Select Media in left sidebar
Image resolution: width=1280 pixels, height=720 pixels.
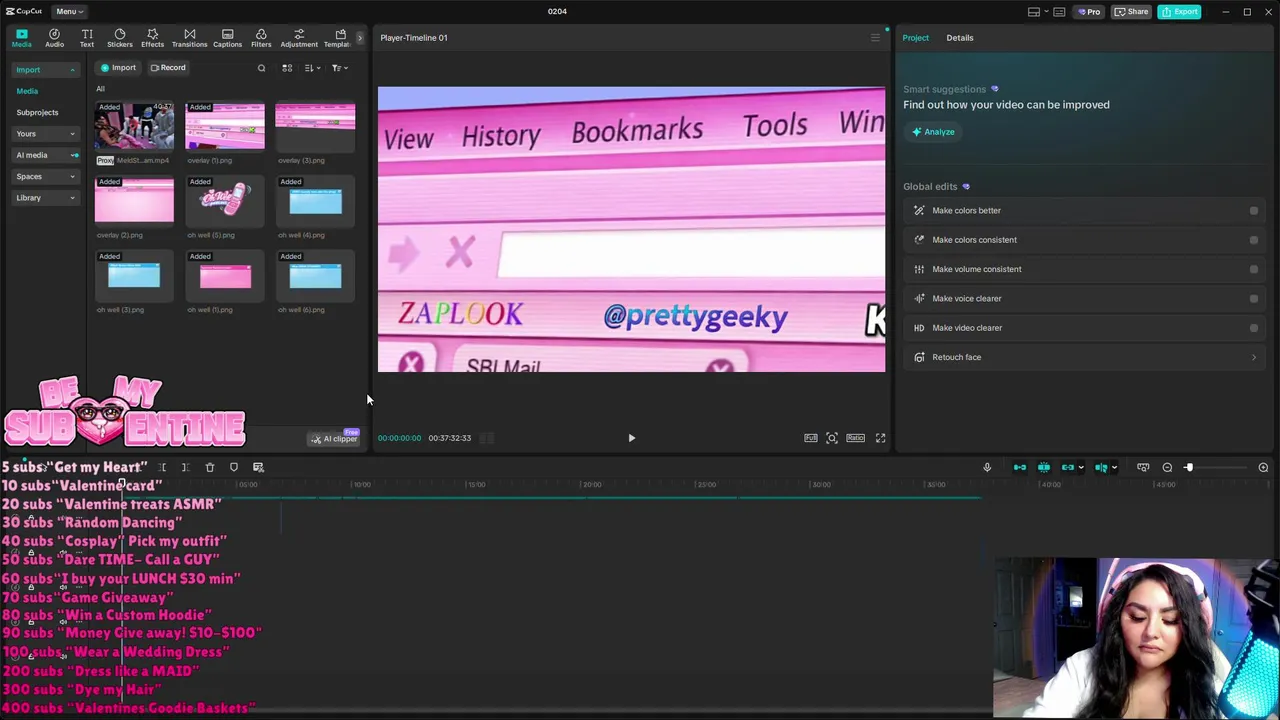[x=27, y=91]
